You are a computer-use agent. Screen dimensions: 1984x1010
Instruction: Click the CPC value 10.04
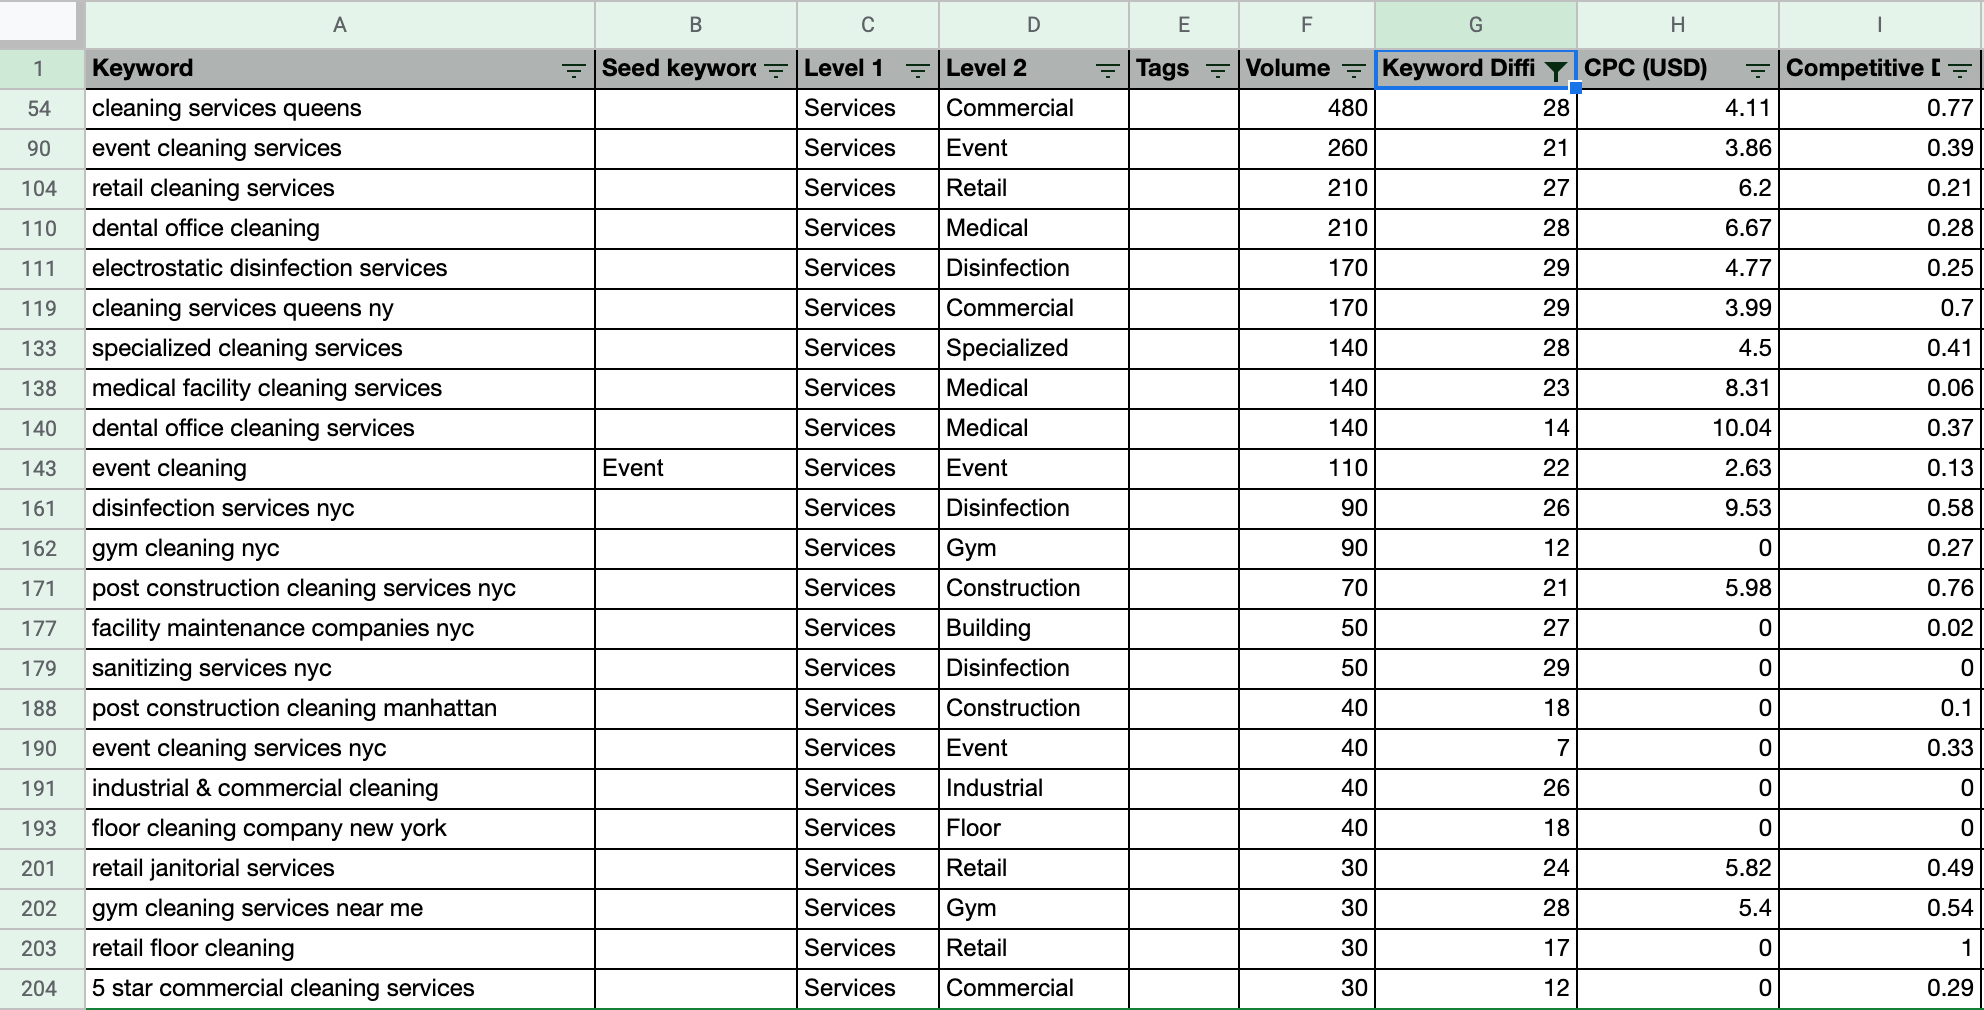[x=1678, y=429]
